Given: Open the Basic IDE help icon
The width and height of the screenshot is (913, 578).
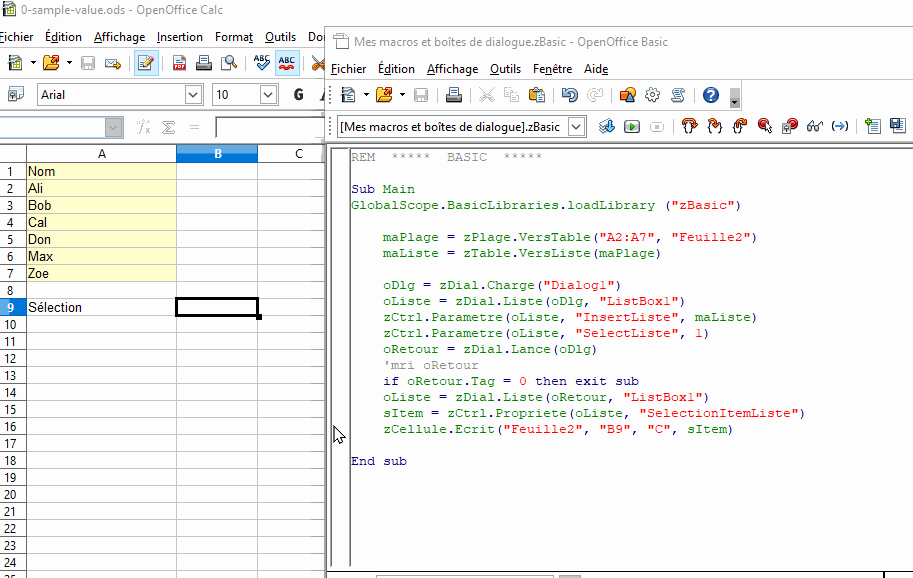Looking at the screenshot, I should click(711, 95).
